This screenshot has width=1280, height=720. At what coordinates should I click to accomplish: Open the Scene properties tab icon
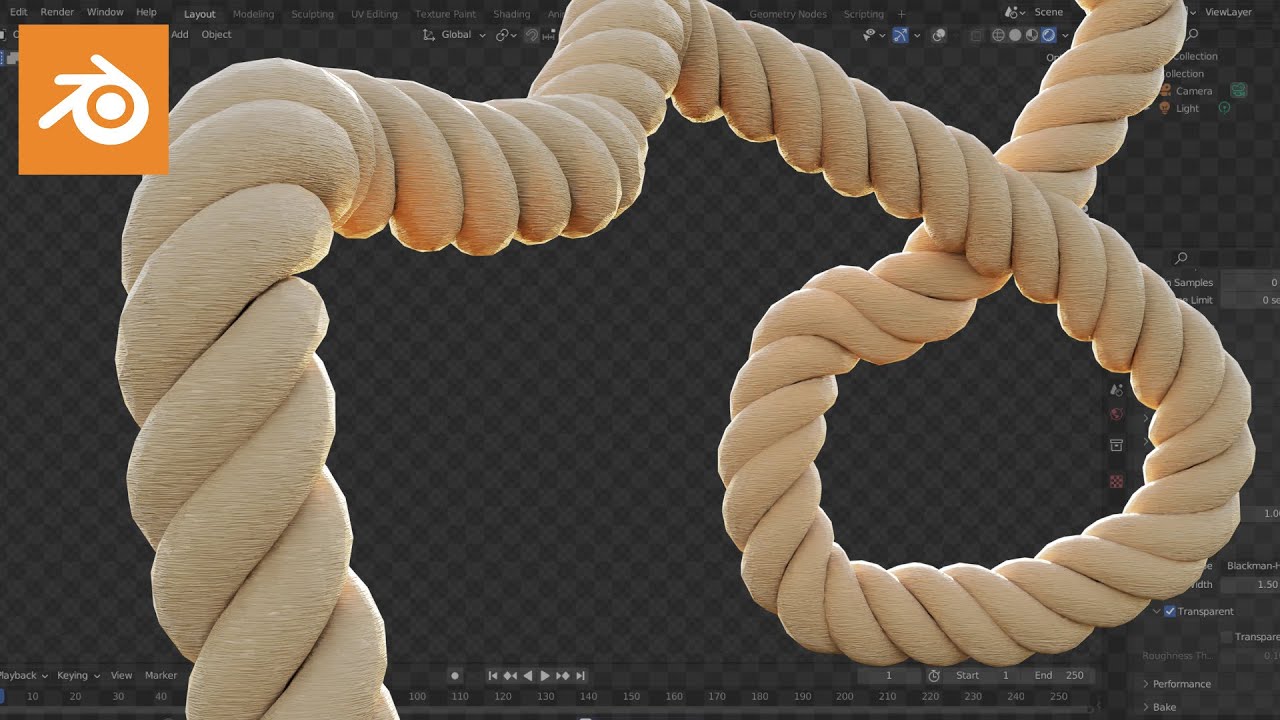tap(1116, 389)
